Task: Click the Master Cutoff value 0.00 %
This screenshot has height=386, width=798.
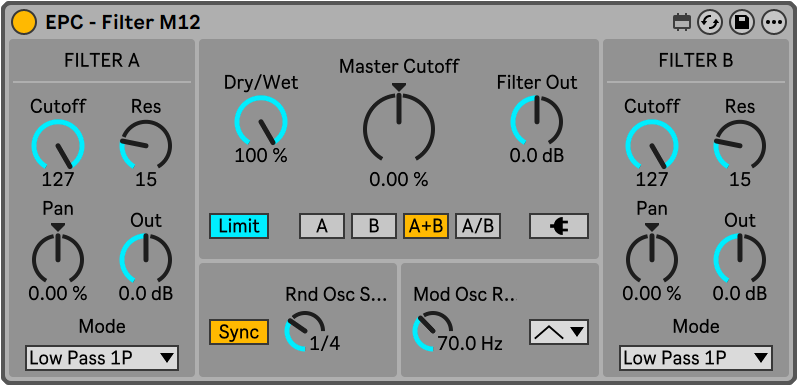Action: (399, 179)
